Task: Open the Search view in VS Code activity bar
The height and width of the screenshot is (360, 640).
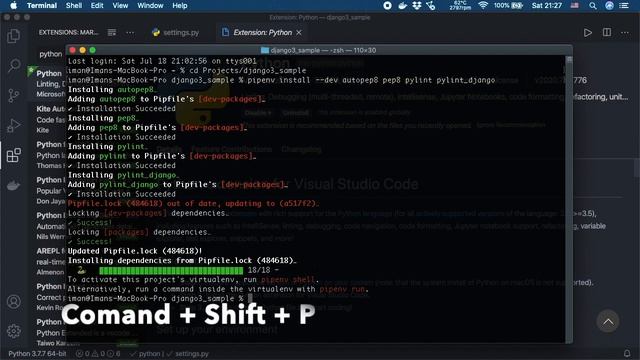Action: point(14,65)
